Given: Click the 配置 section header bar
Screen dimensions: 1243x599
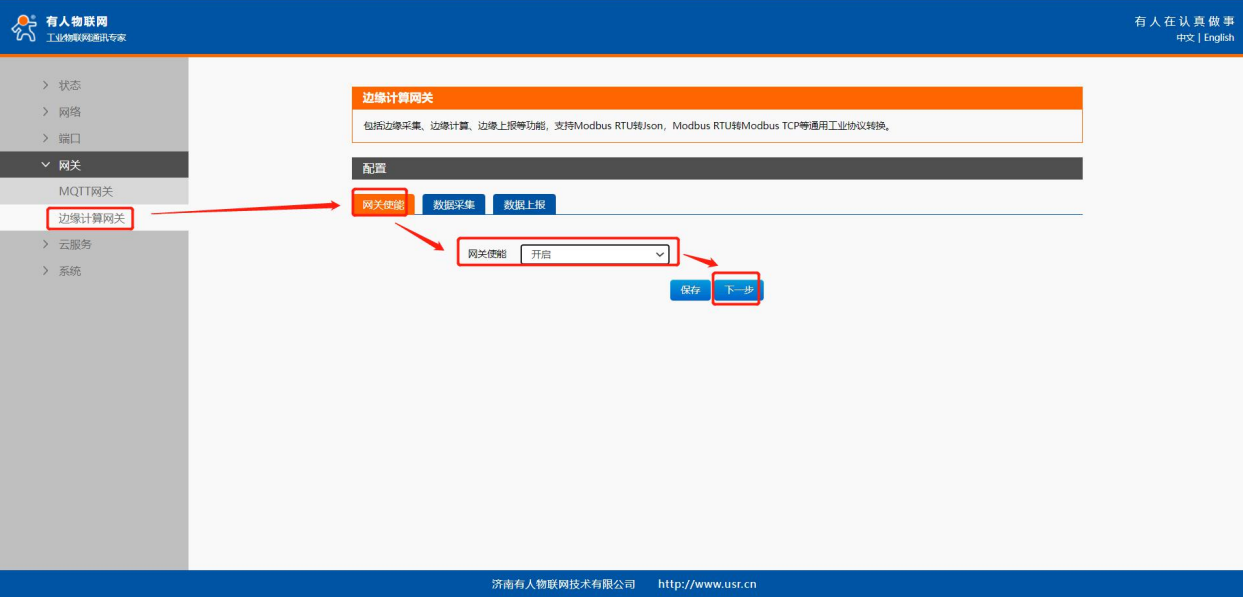Looking at the screenshot, I should [x=716, y=168].
